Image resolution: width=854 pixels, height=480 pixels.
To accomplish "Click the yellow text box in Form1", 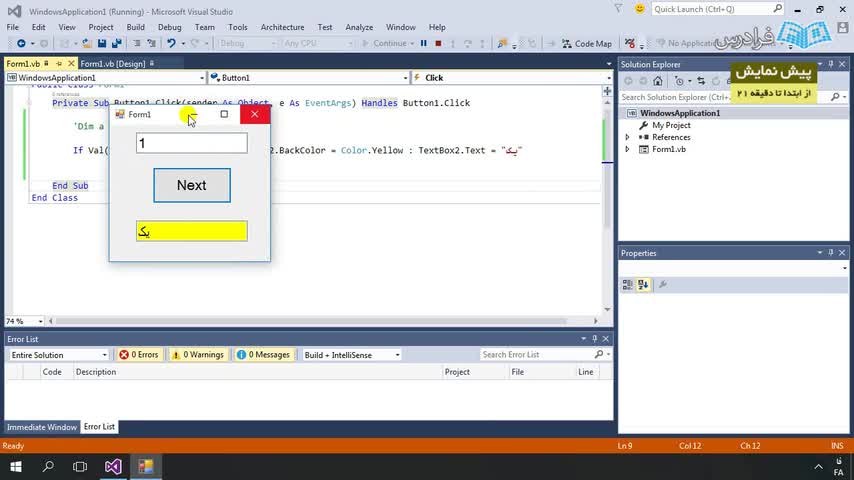I will [x=192, y=231].
